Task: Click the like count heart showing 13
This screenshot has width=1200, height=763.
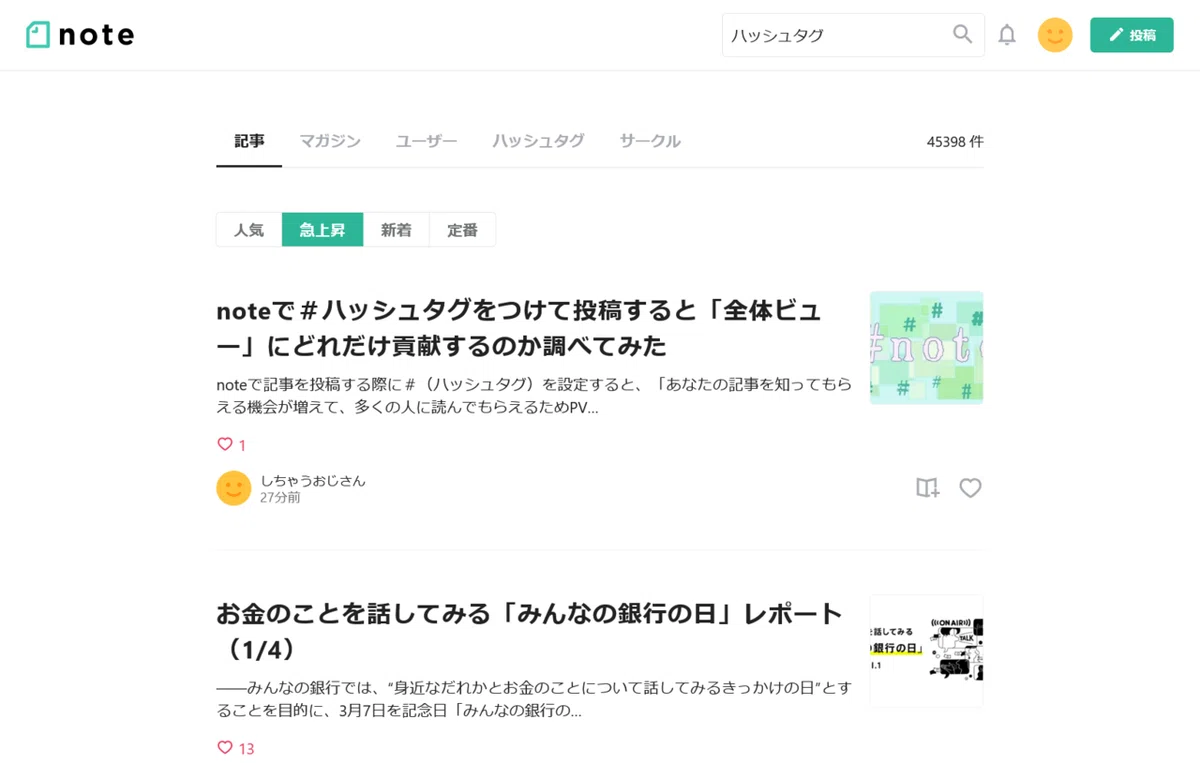Action: click(235, 748)
